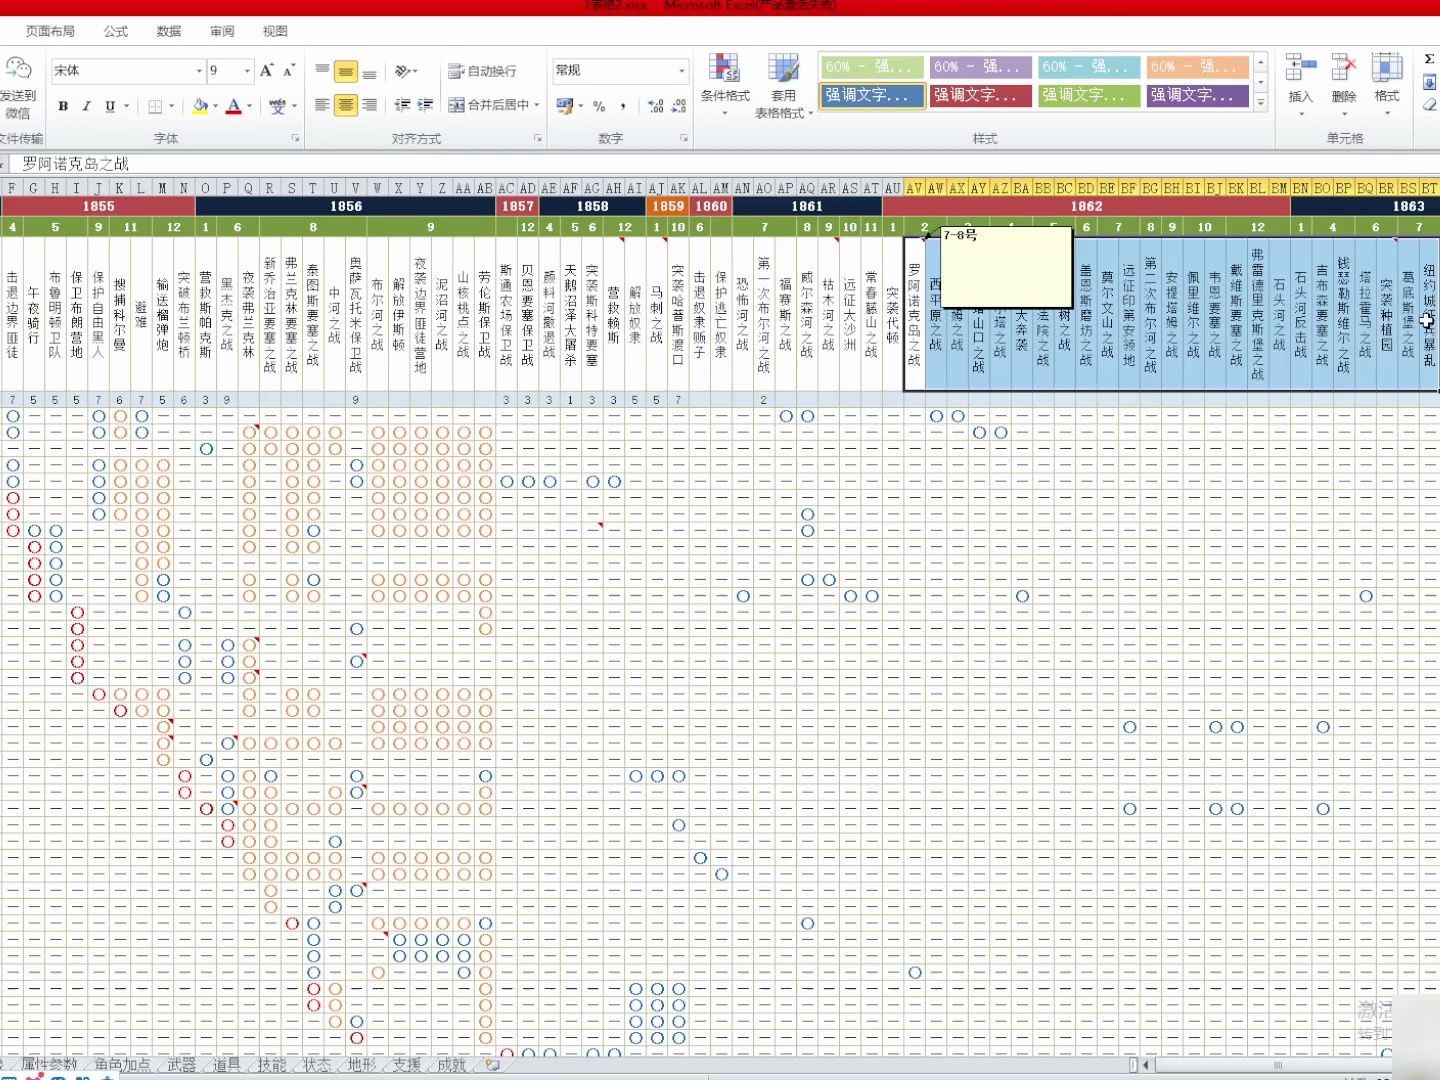Apply the orange 60% cell style
The image size is (1440, 1080).
1197,67
